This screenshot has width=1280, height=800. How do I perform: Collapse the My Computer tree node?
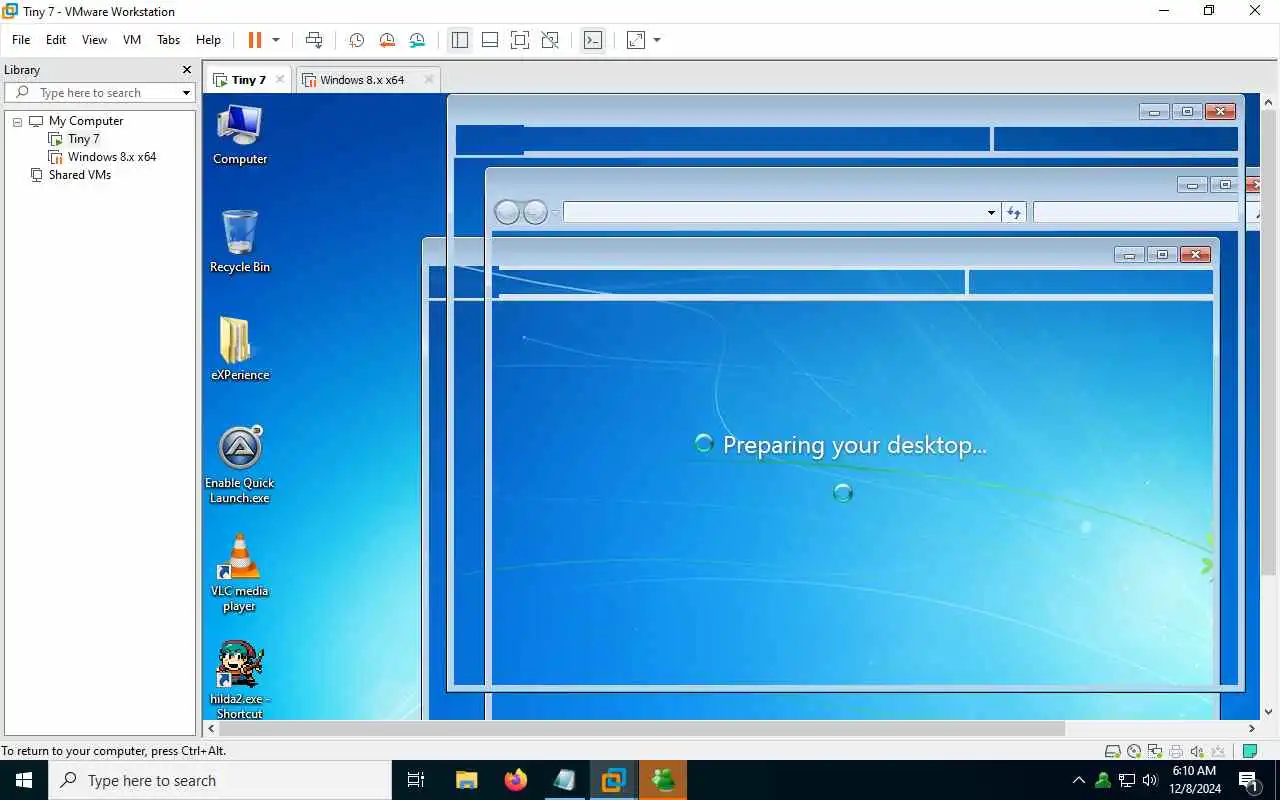point(17,121)
